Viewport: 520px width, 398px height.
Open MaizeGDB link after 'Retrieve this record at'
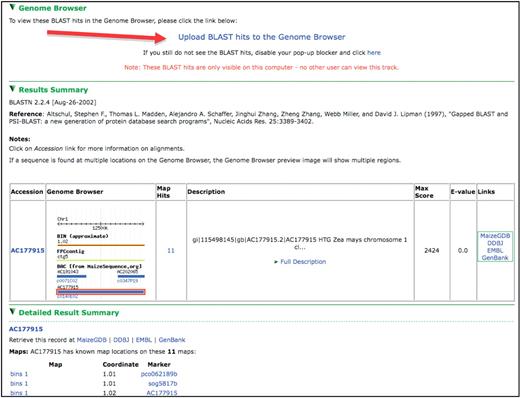tap(92, 340)
